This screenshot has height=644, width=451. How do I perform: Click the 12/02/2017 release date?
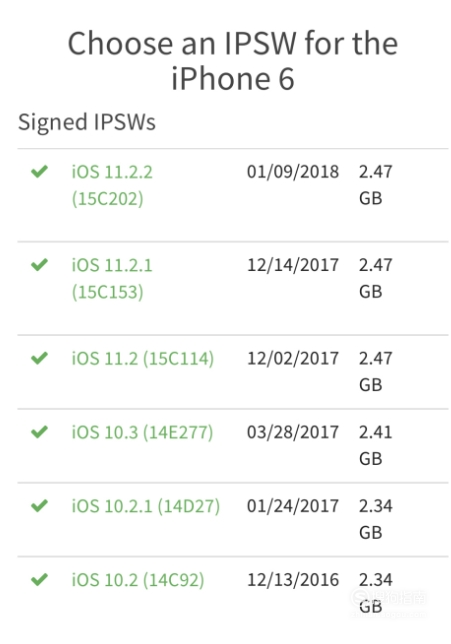click(x=293, y=359)
